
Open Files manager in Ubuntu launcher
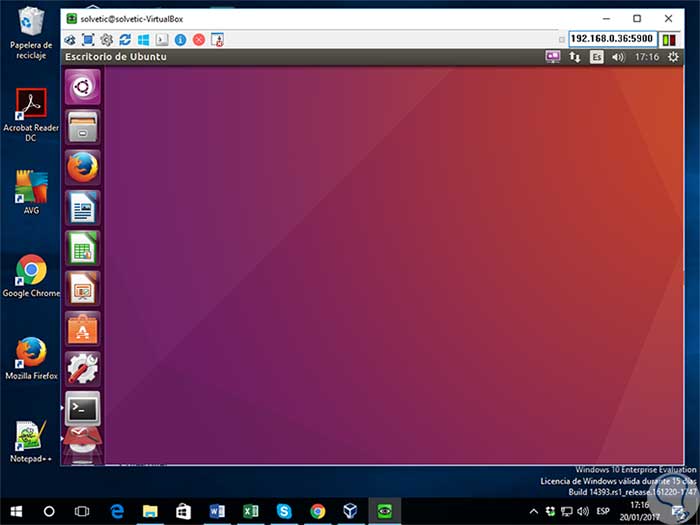coord(83,127)
